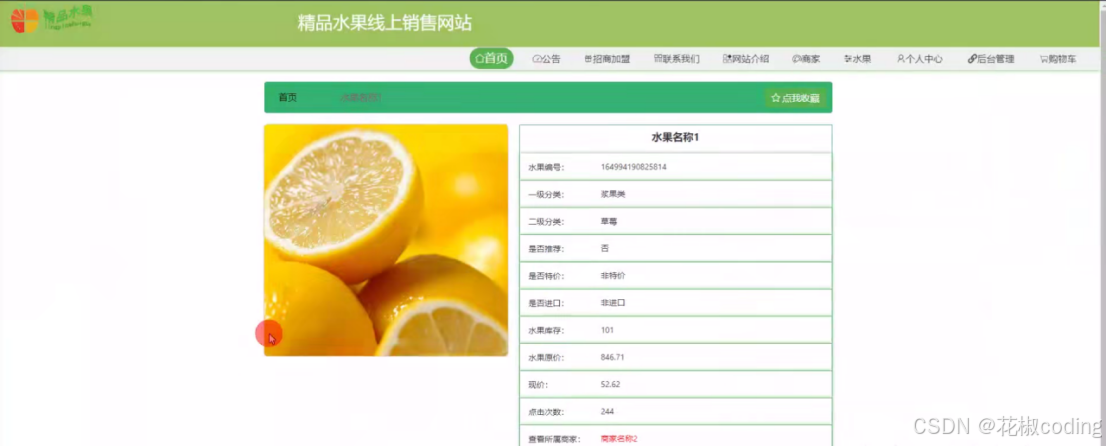Open the 公告 announcements menu

pyautogui.click(x=547, y=59)
